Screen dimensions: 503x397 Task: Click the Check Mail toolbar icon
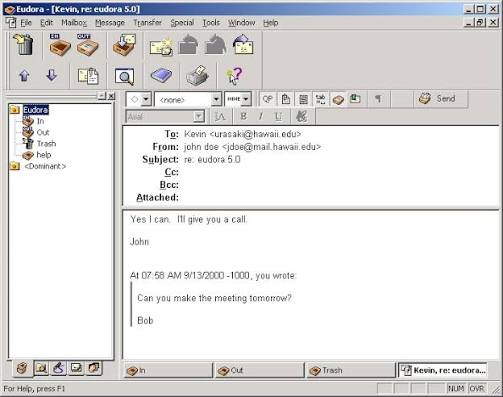(124, 45)
